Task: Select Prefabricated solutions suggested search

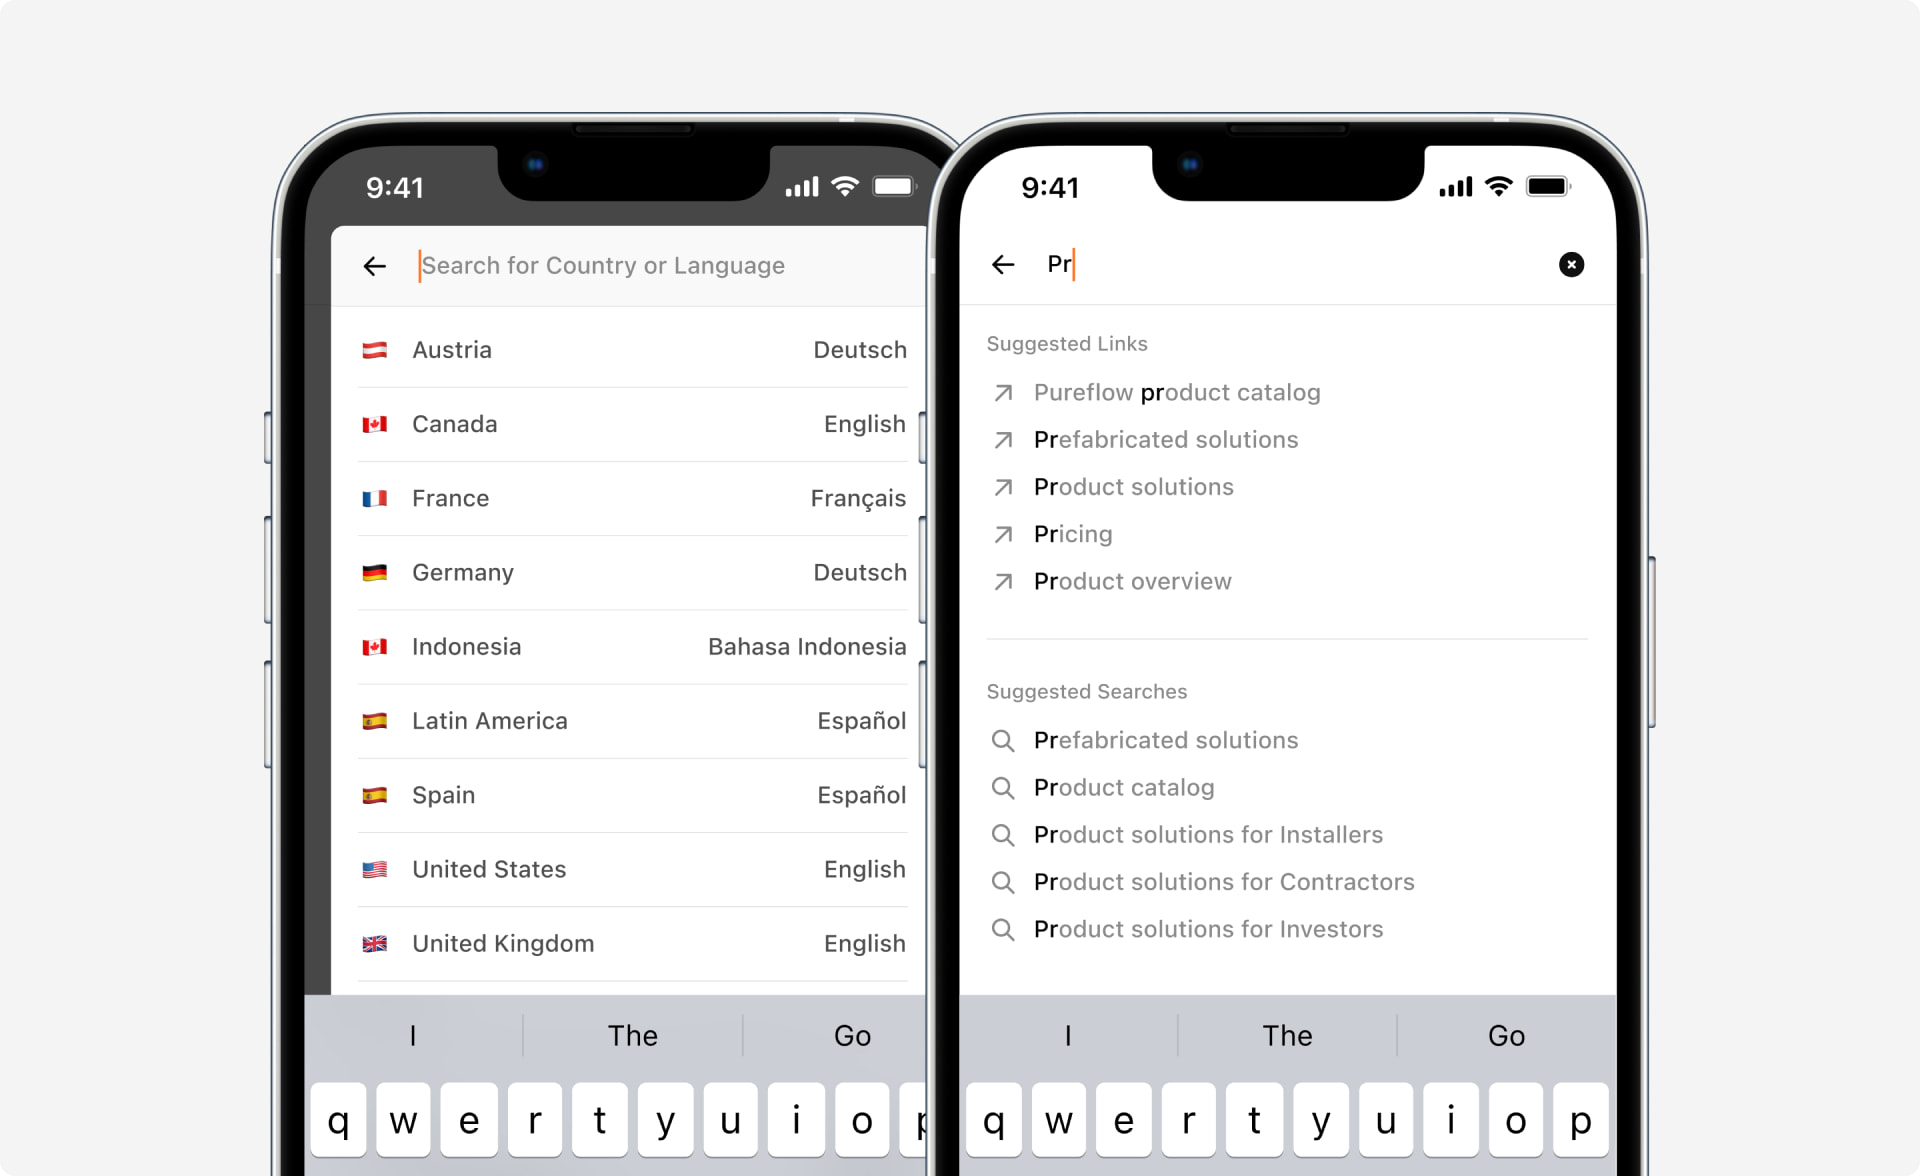Action: click(x=1167, y=739)
